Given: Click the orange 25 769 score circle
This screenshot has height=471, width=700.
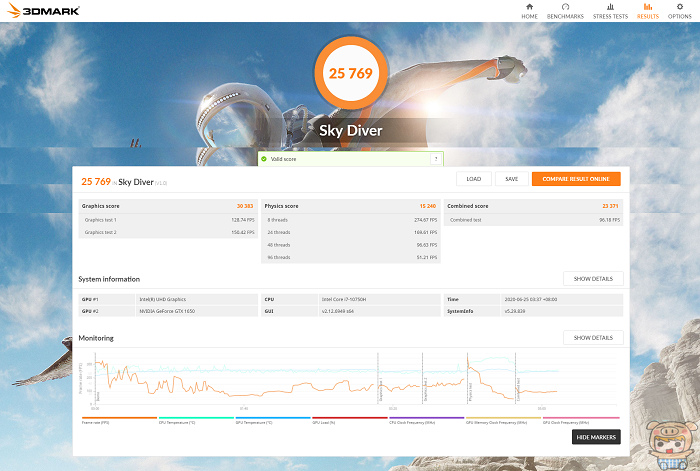Looking at the screenshot, I should click(351, 73).
